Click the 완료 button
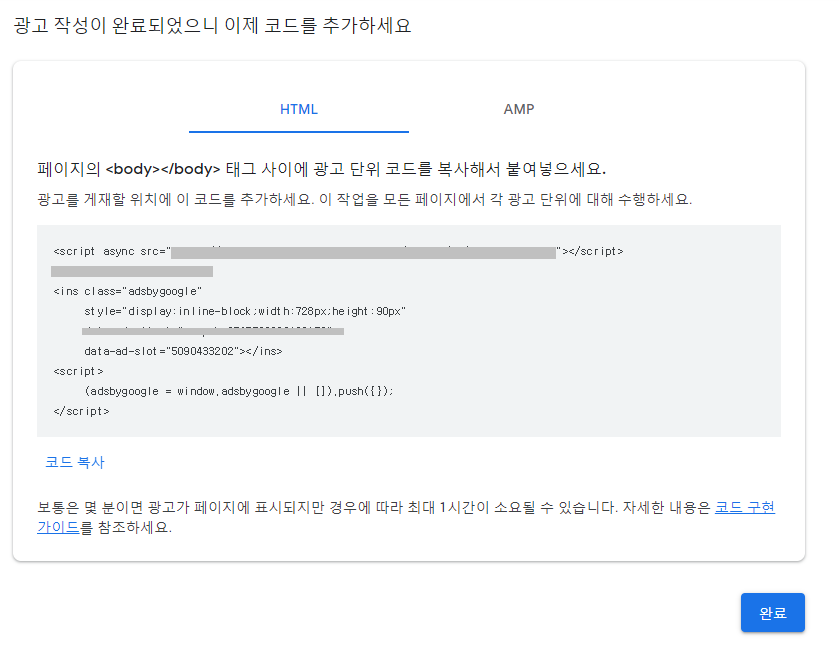The width and height of the screenshot is (839, 668). [x=773, y=613]
